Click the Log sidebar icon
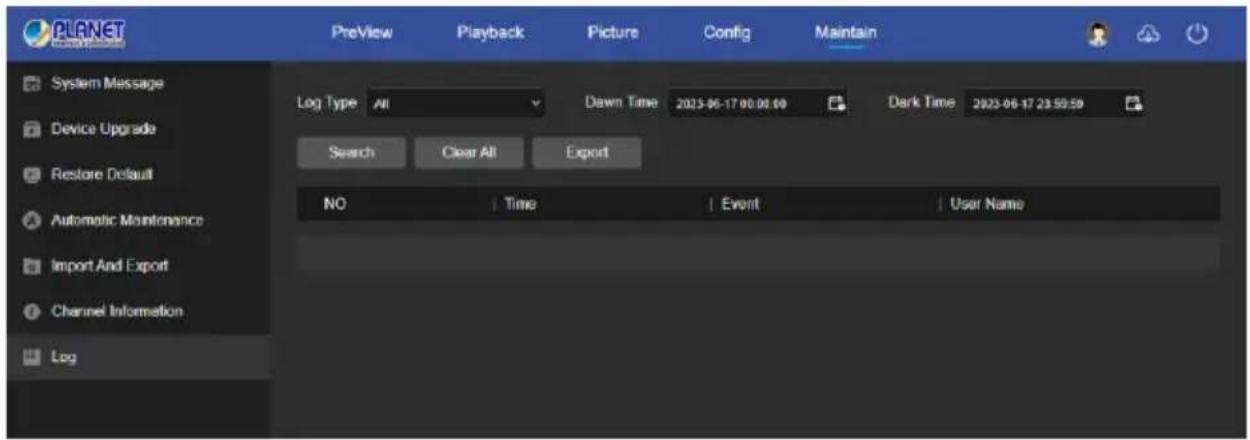Screen dimensions: 1250x440 click(29, 357)
